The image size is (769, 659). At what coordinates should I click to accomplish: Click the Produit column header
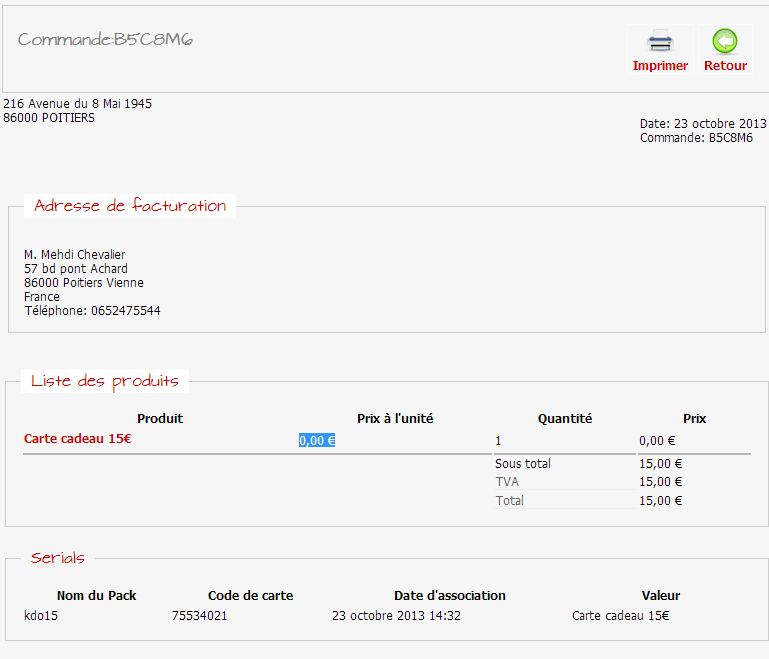click(x=160, y=419)
